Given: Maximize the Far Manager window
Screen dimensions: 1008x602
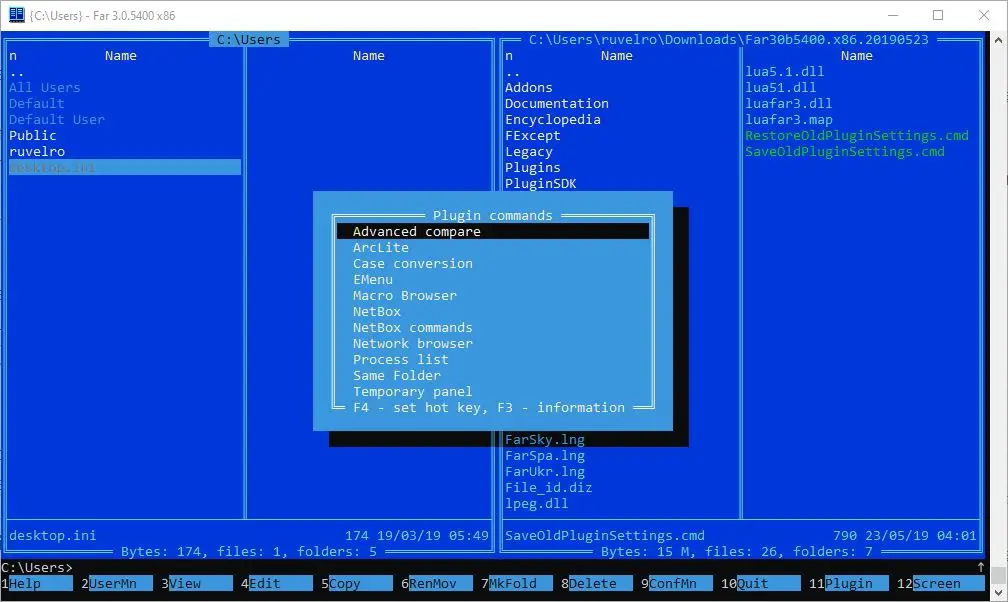Looking at the screenshot, I should [938, 15].
